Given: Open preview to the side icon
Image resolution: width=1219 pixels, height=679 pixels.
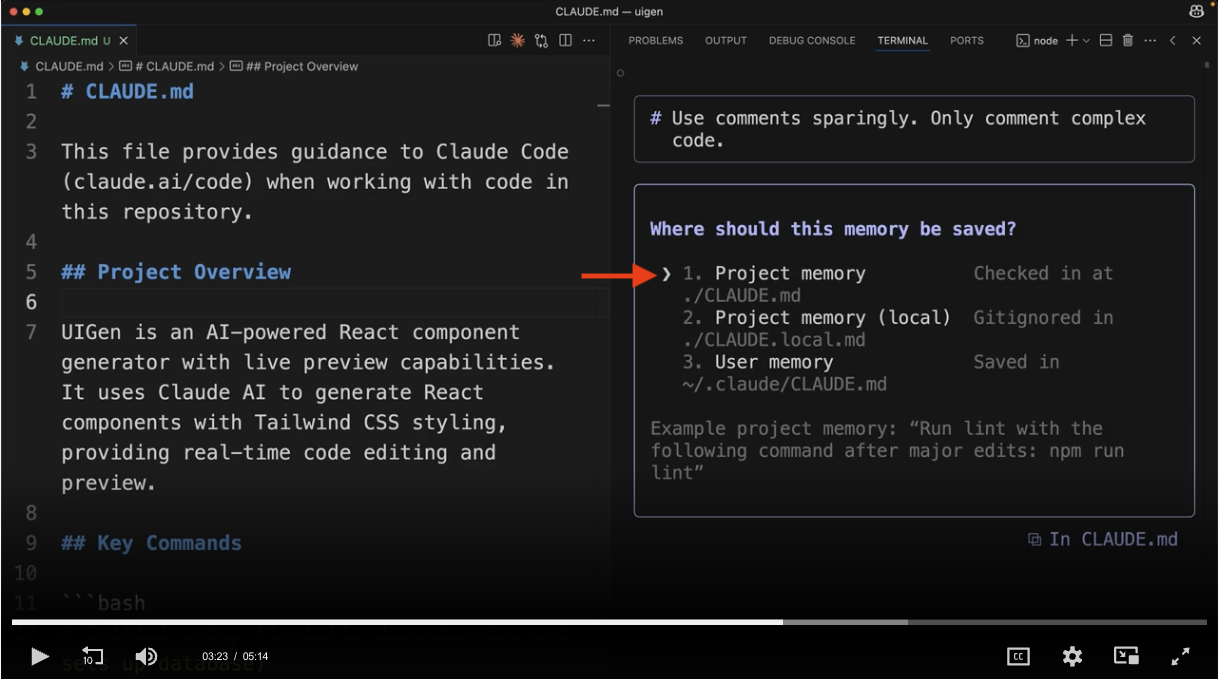Looking at the screenshot, I should click(x=494, y=41).
